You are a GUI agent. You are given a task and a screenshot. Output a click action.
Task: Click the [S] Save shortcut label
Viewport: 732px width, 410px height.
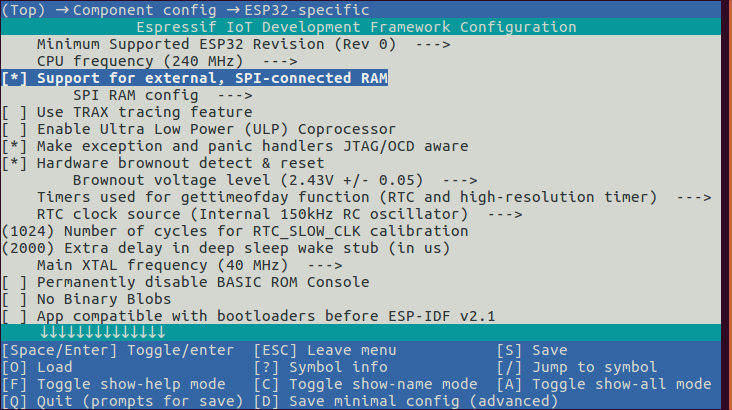tap(531, 350)
